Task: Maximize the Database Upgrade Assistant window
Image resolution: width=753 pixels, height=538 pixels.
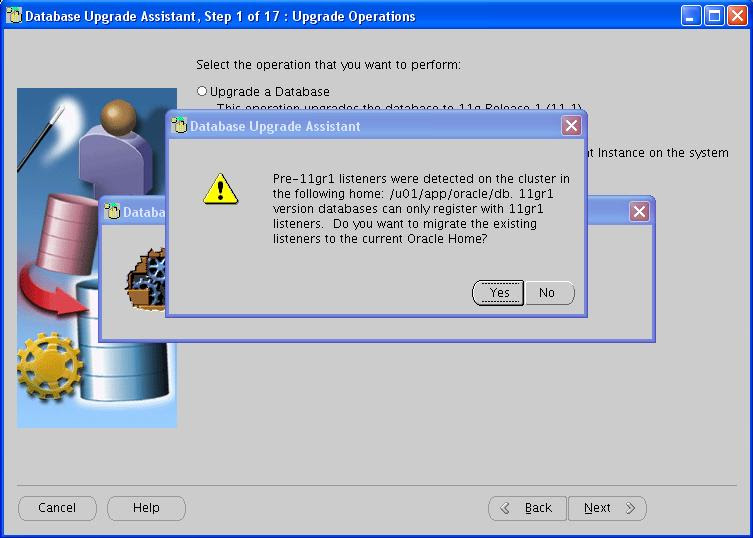Action: 714,16
